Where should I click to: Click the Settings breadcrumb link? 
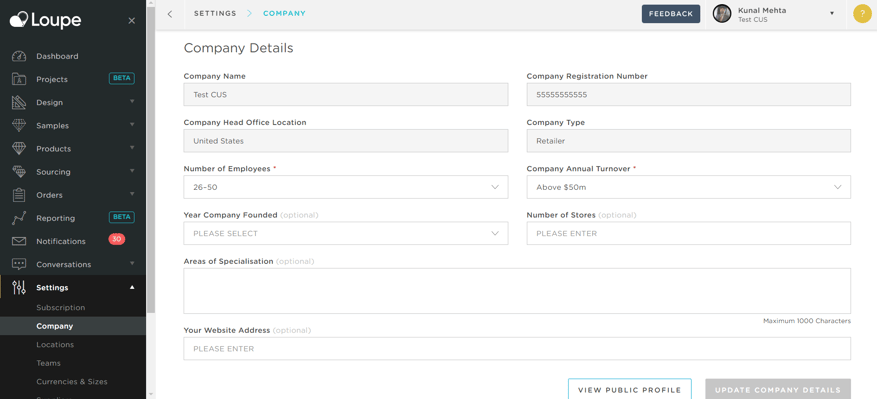click(x=215, y=13)
